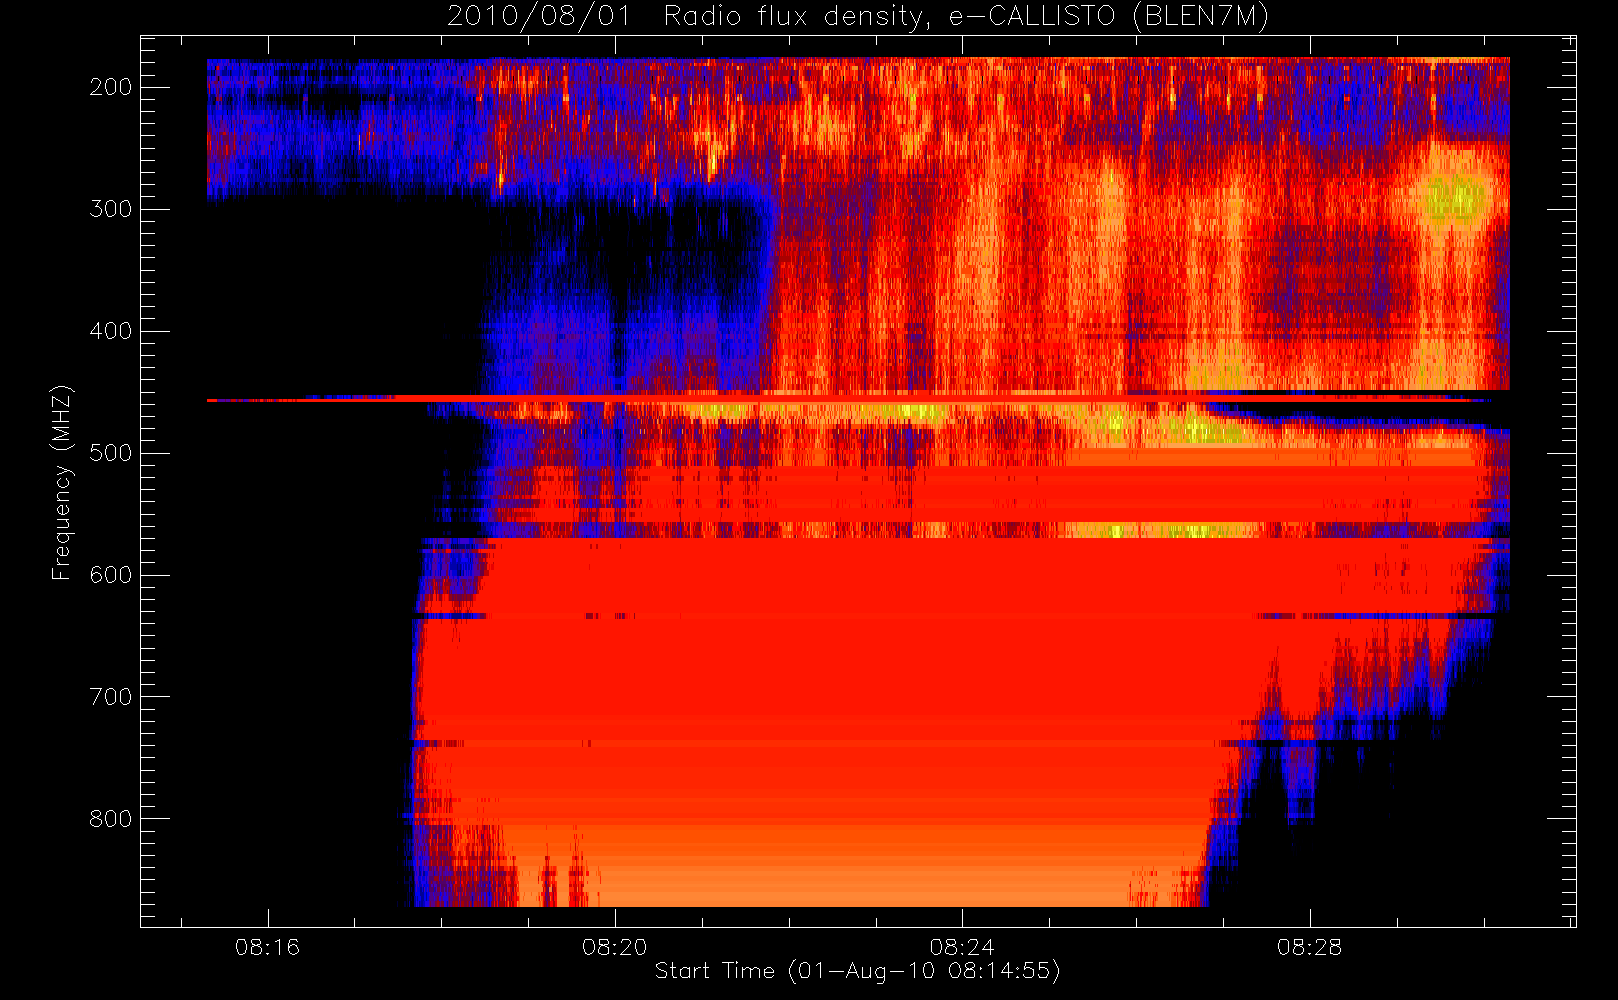Click the 800 frequency tick label

(111, 819)
